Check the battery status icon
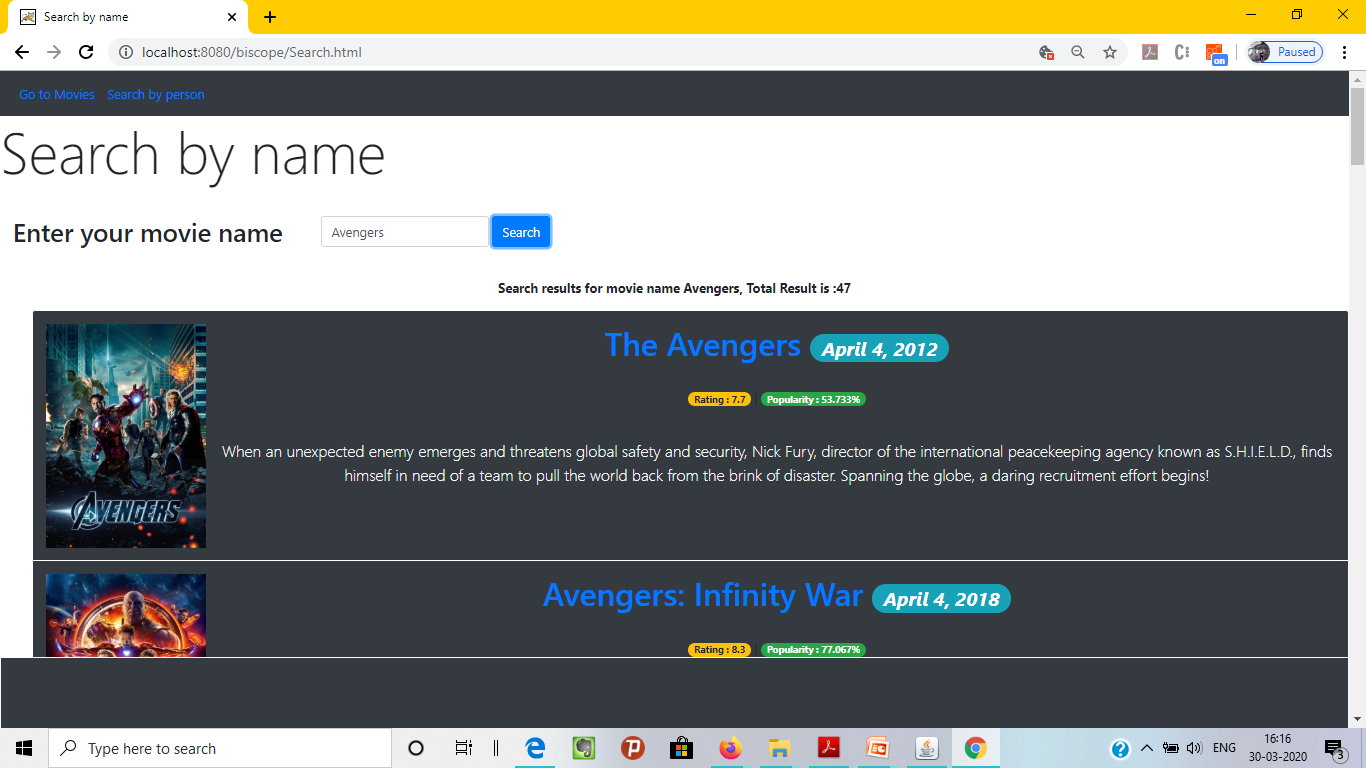Image resolution: width=1366 pixels, height=768 pixels. tap(1171, 748)
